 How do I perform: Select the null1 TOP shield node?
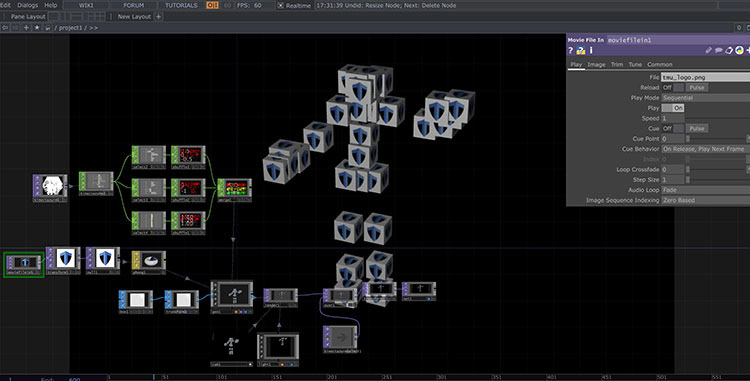103,261
